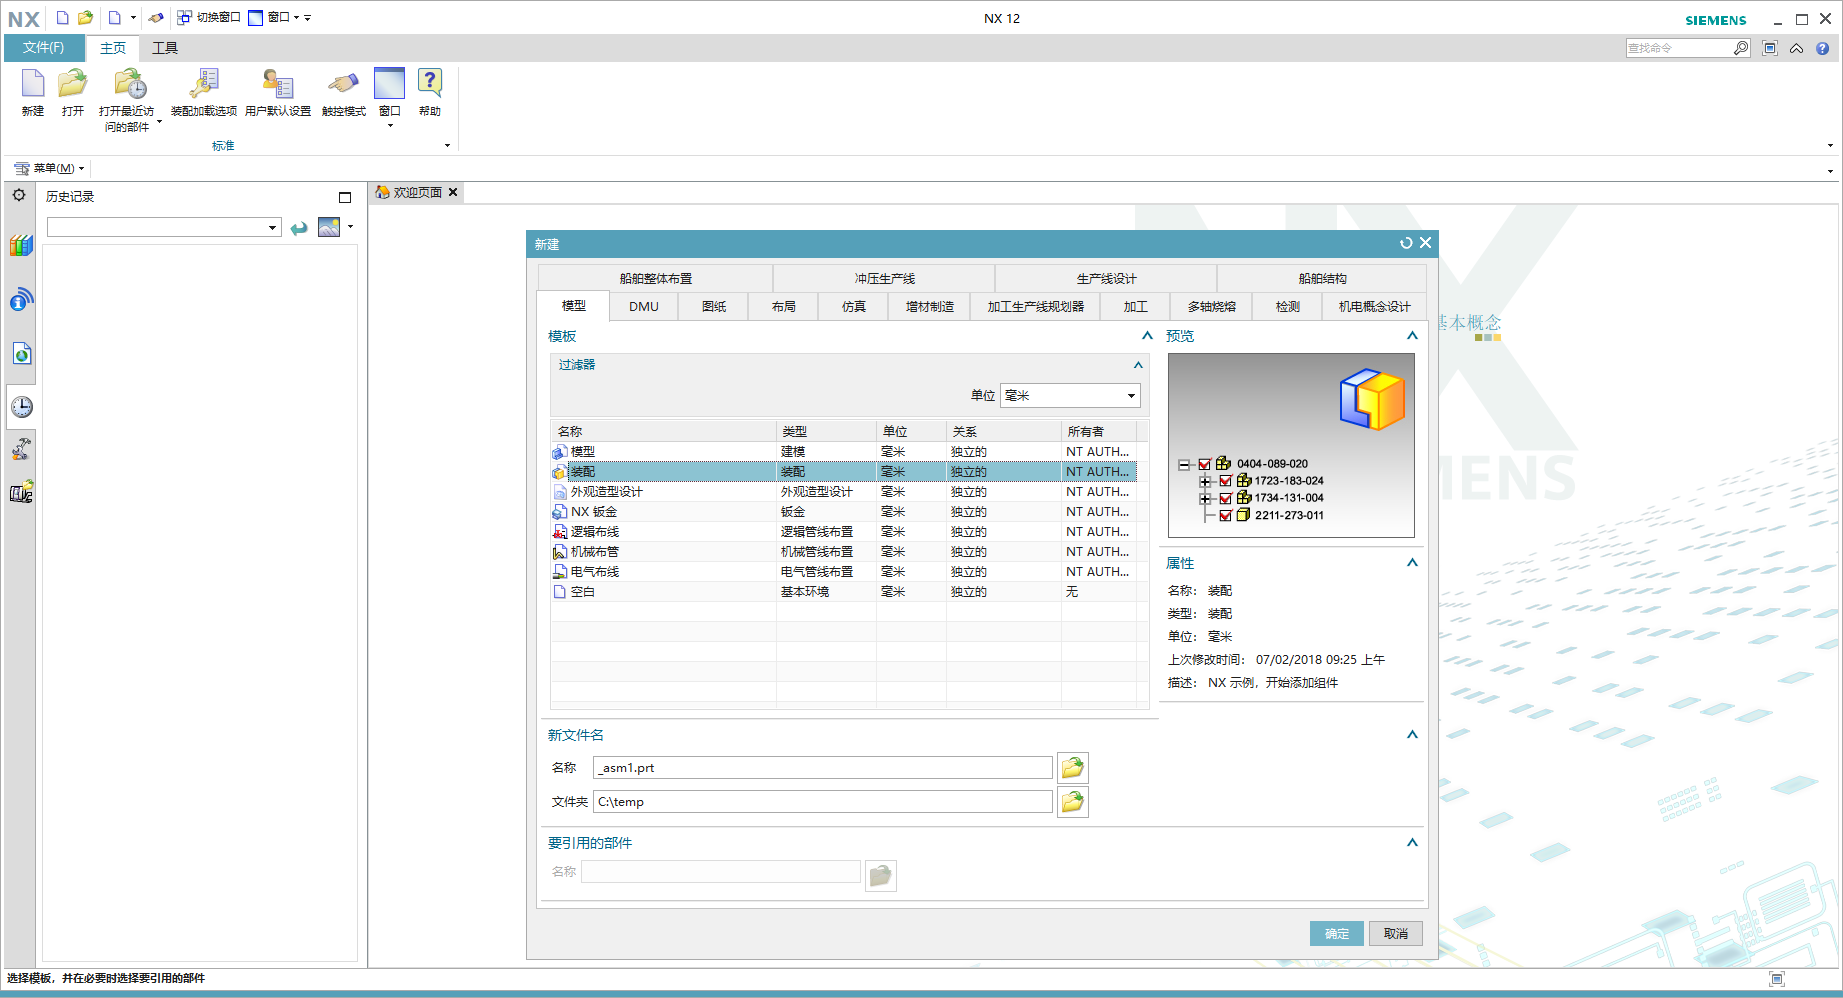Browse for file name with folder icon

pos(1073,767)
